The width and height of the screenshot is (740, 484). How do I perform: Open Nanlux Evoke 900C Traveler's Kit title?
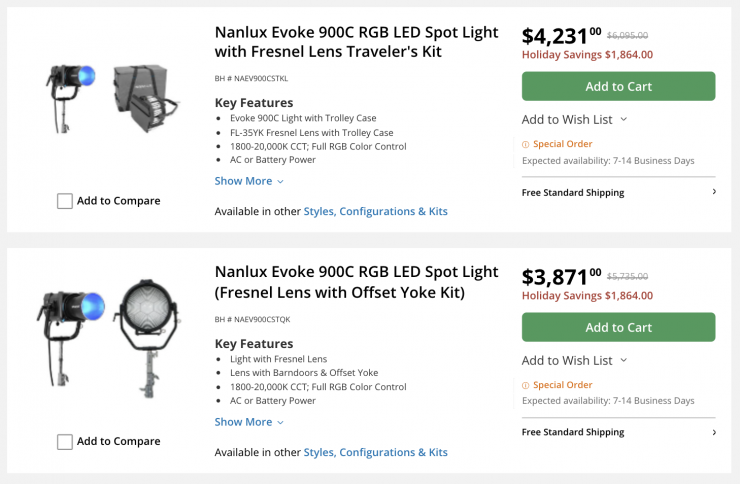click(x=356, y=41)
